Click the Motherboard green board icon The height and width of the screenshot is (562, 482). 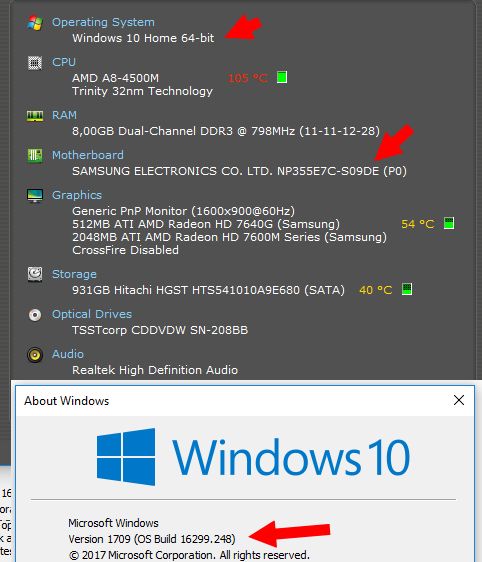[x=35, y=155]
